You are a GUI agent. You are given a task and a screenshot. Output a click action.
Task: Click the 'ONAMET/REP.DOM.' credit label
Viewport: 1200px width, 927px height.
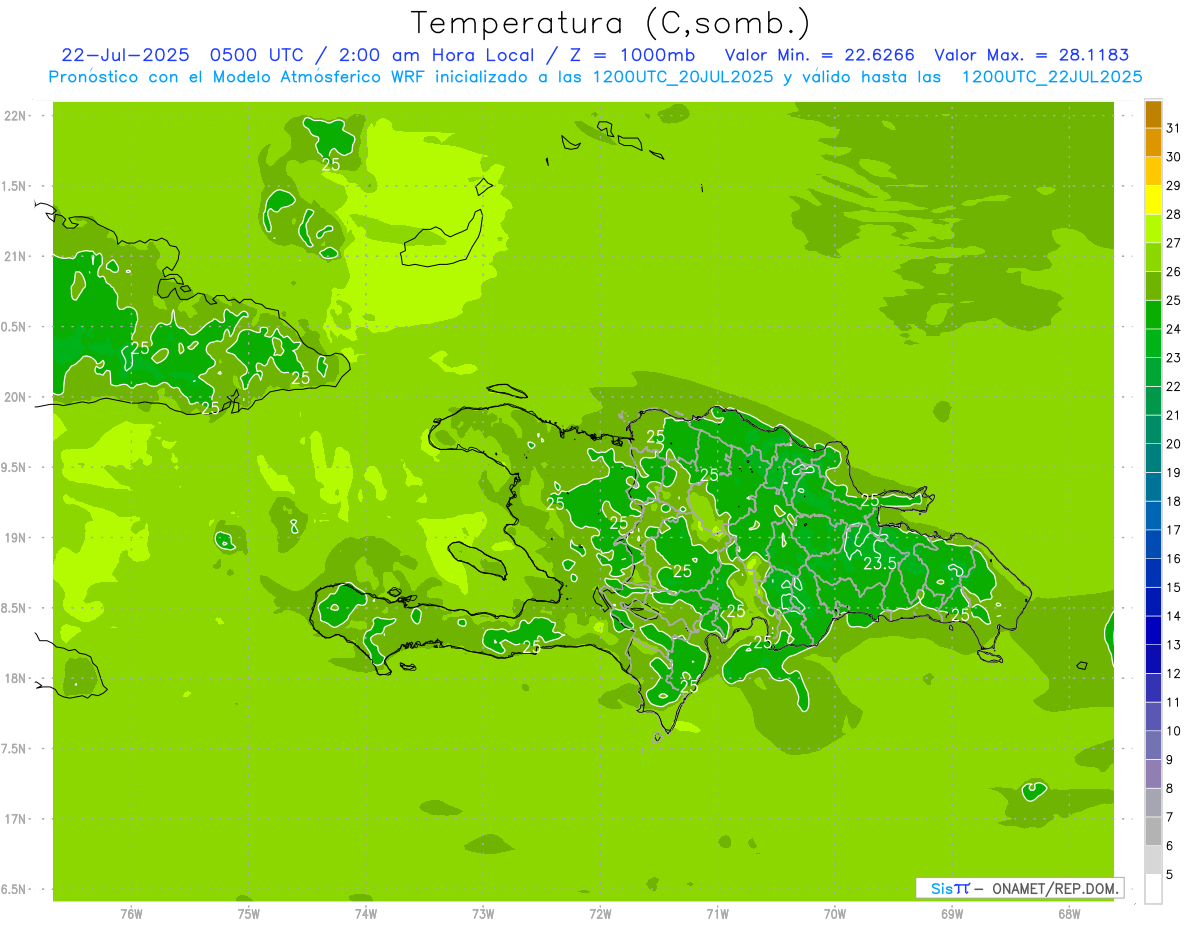pyautogui.click(x=1055, y=887)
